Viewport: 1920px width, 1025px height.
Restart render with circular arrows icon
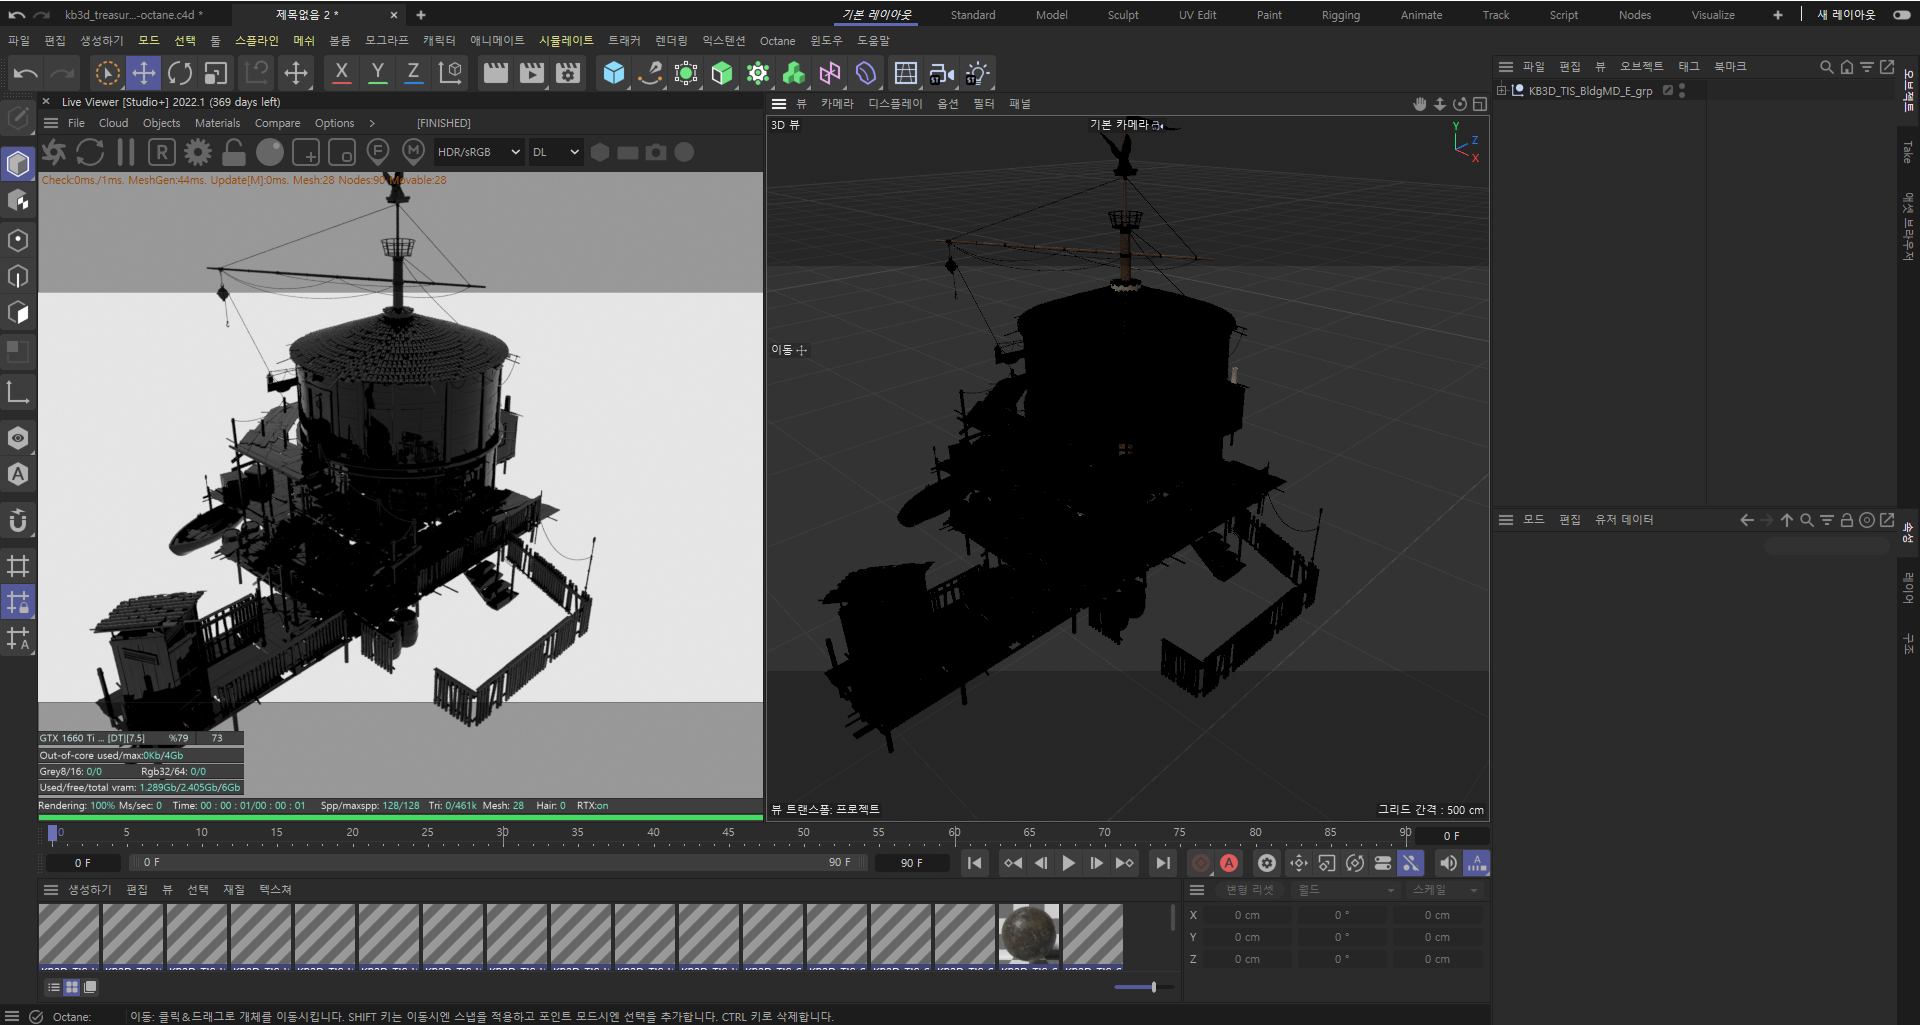click(x=90, y=152)
